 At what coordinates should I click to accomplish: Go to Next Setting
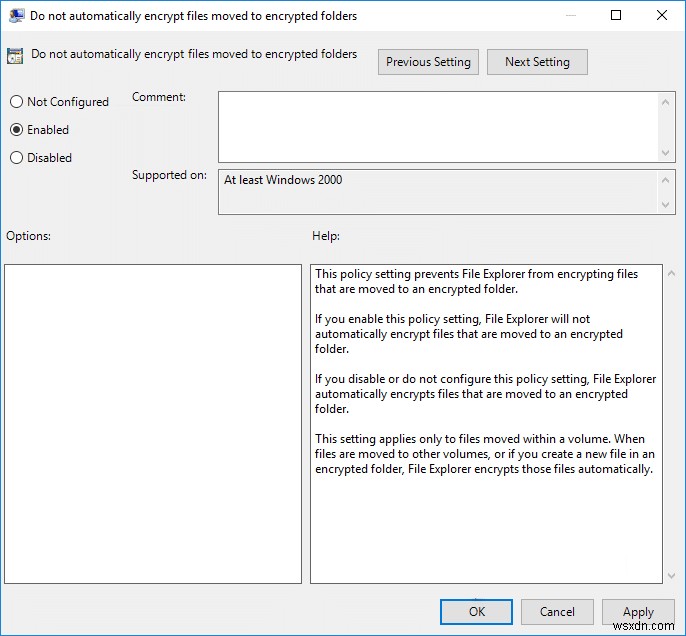(537, 62)
